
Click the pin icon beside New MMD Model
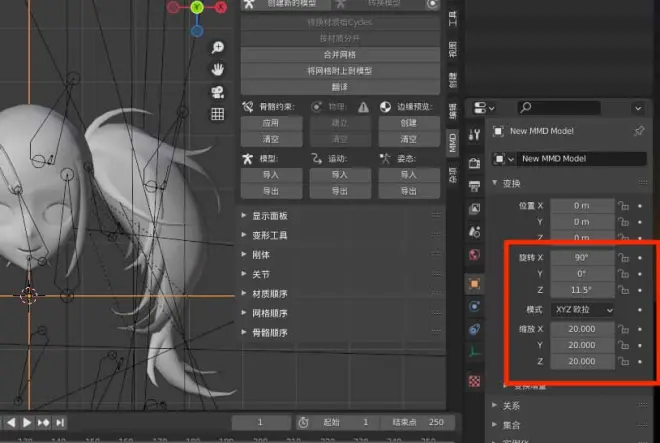[639, 131]
